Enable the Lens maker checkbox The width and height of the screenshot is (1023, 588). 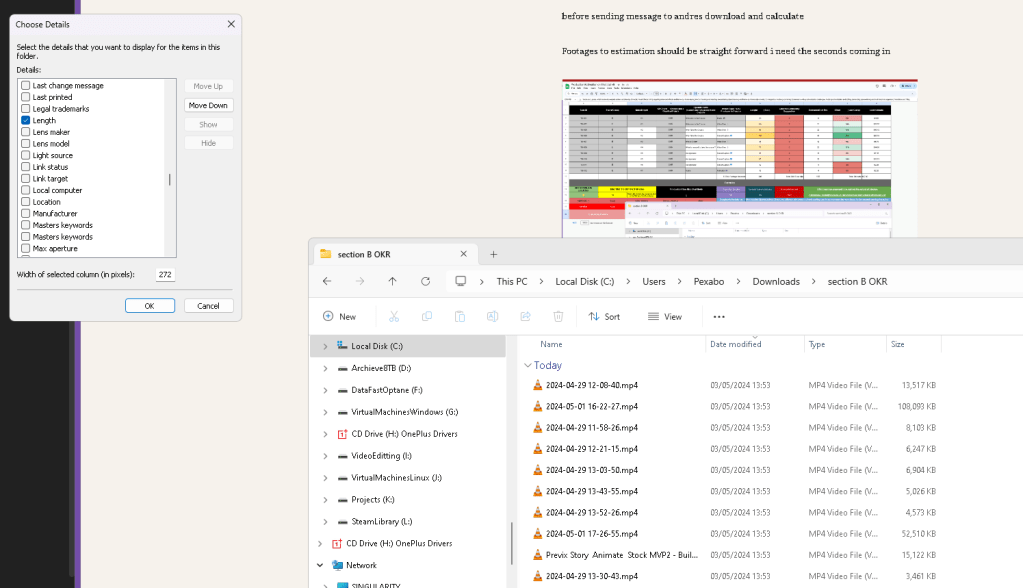tap(25, 132)
